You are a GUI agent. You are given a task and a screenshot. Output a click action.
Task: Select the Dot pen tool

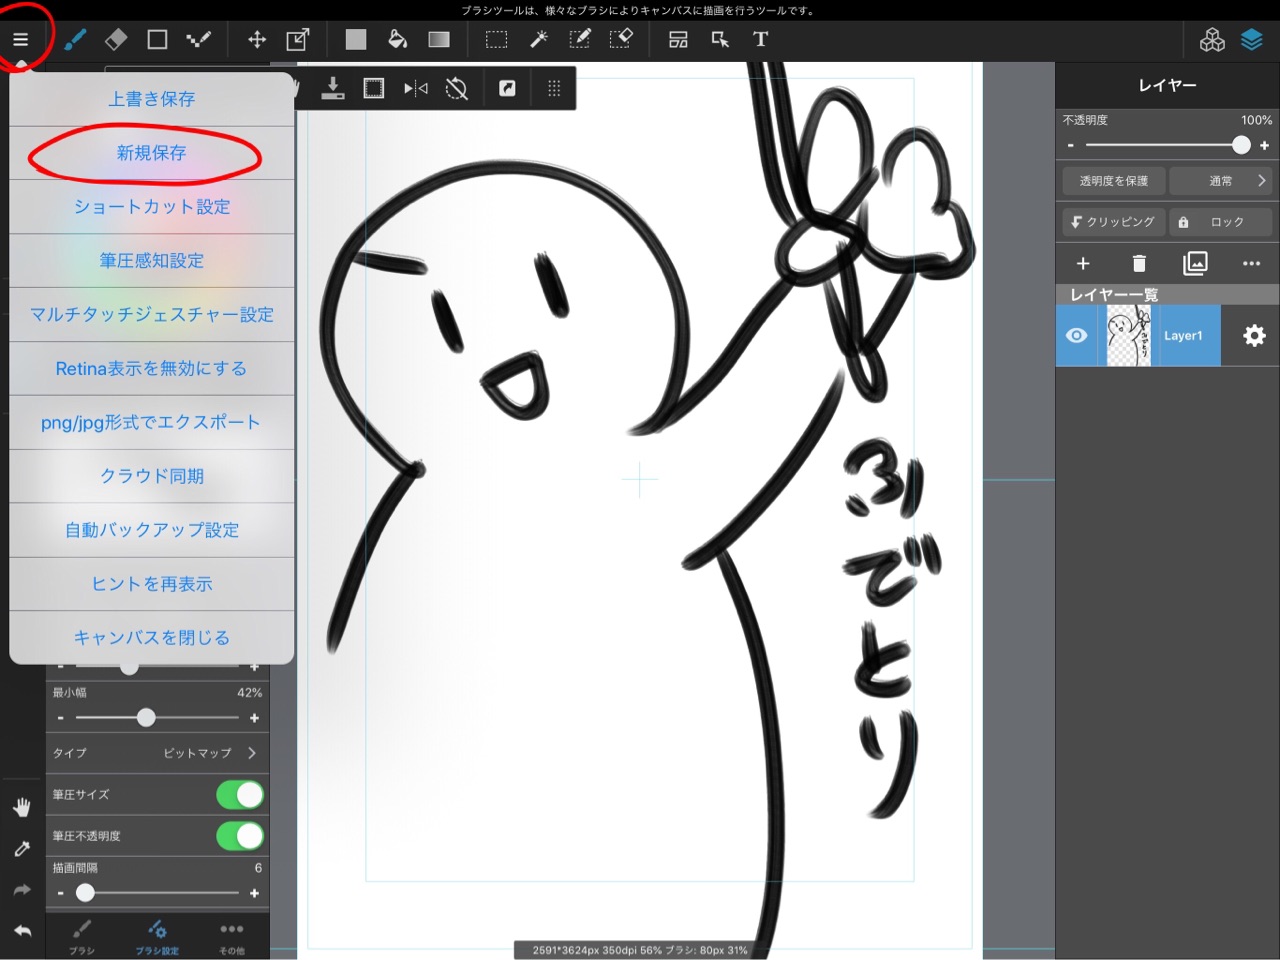198,40
